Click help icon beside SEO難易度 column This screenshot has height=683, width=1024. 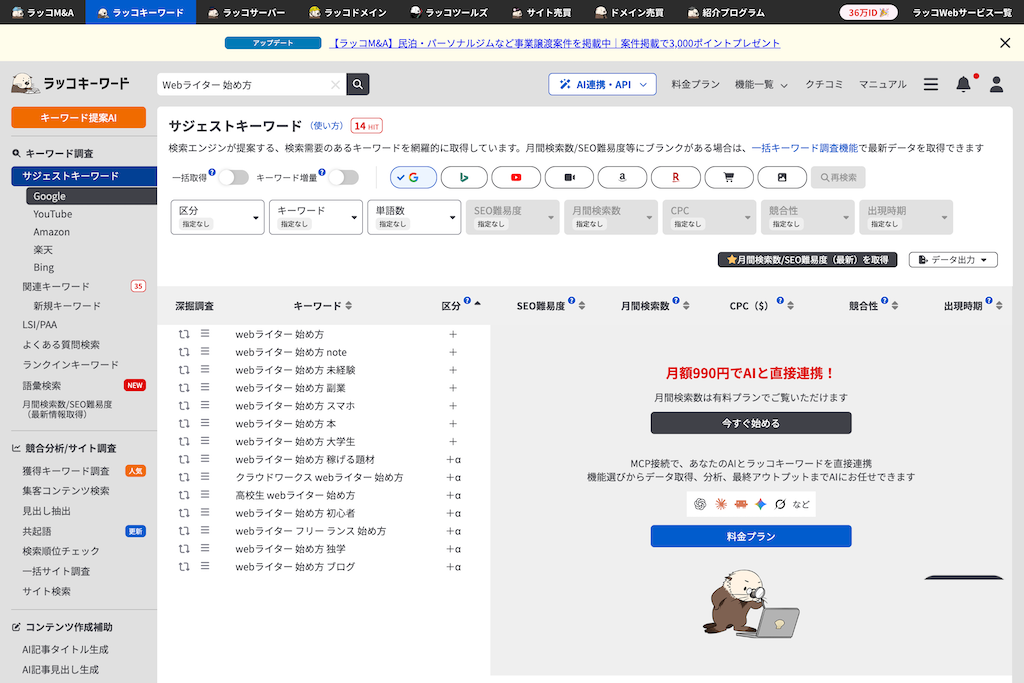click(571, 300)
